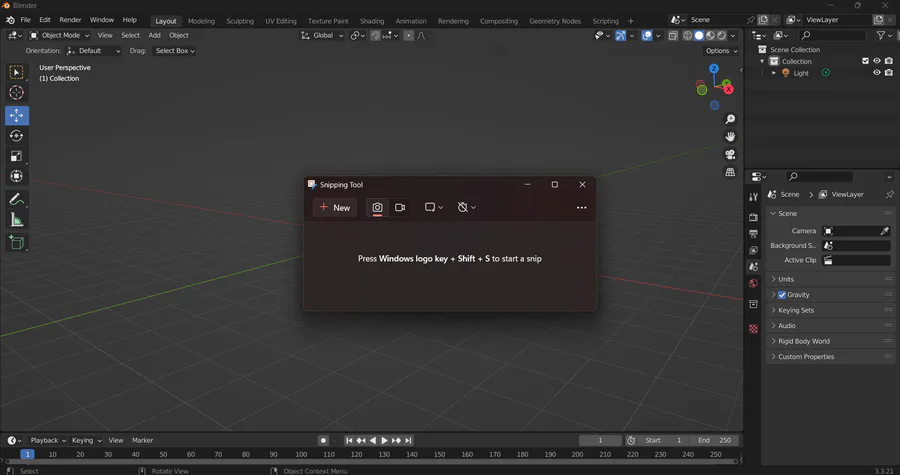Open the delay timer dropdown in the Snipping Tool
Screen dimensions: 900x475
click(x=467, y=208)
